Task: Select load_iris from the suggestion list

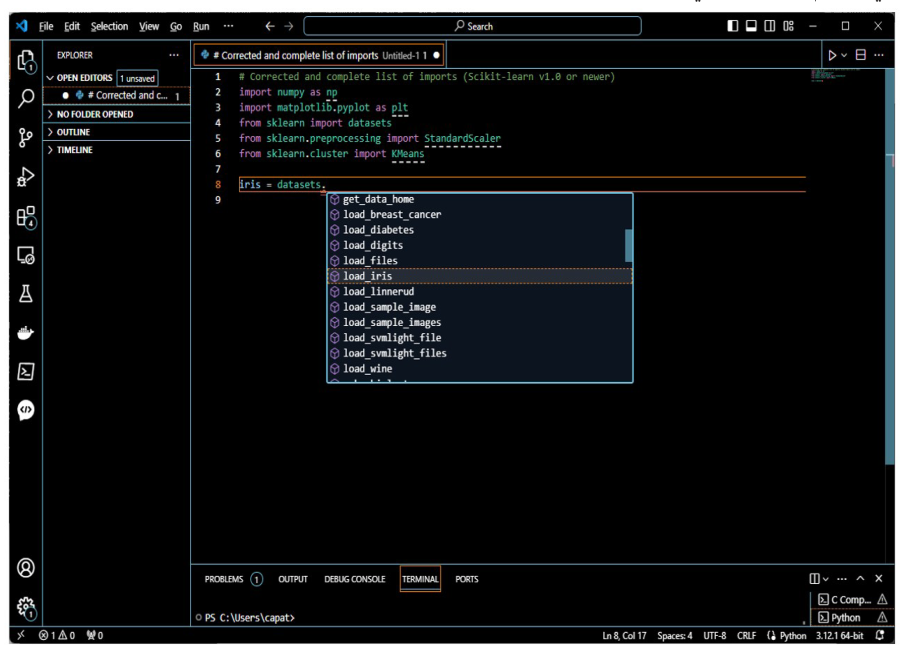Action: (x=480, y=276)
